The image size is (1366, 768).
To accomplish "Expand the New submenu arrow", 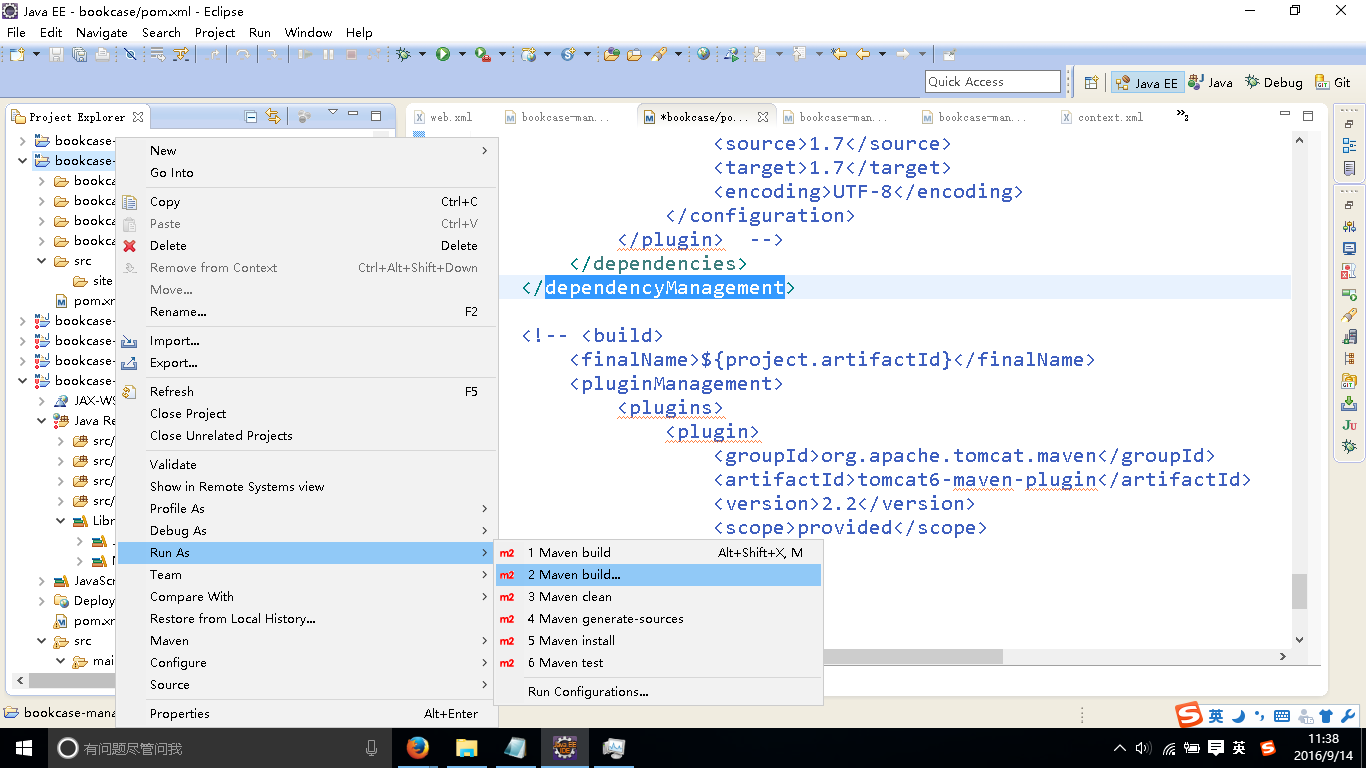I will pyautogui.click(x=485, y=151).
